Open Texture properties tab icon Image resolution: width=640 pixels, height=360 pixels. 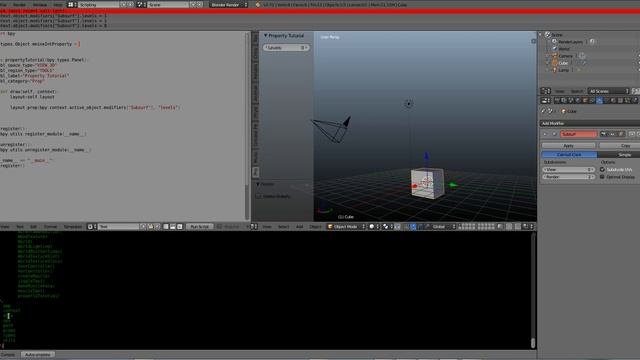click(620, 100)
